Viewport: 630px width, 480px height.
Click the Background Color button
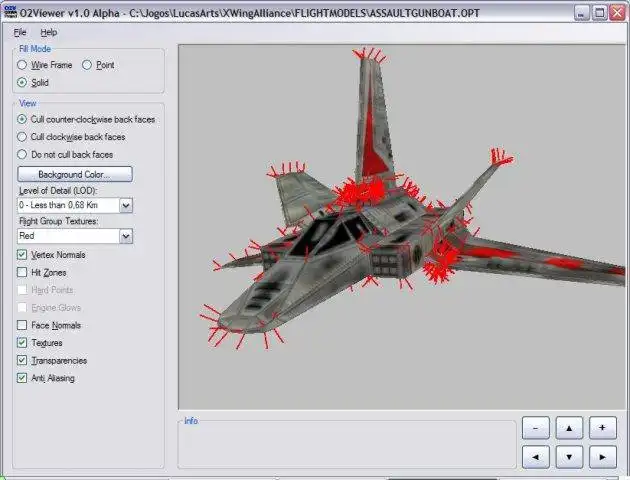(75, 174)
